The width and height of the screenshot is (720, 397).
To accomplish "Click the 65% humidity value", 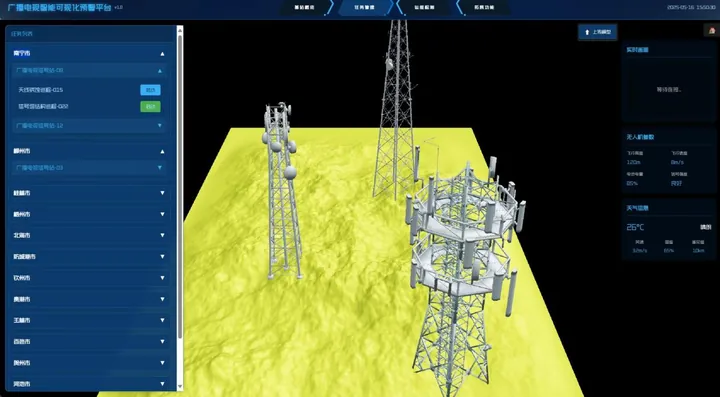I will pyautogui.click(x=669, y=251).
